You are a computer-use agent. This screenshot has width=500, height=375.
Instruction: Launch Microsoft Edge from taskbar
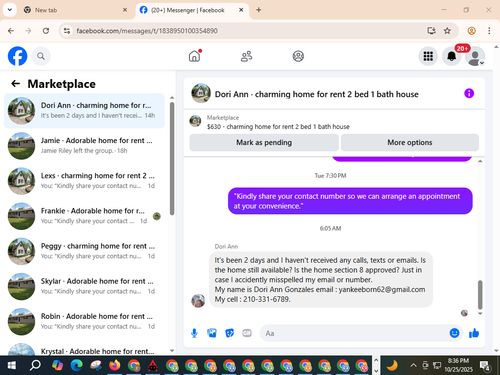tap(76, 366)
